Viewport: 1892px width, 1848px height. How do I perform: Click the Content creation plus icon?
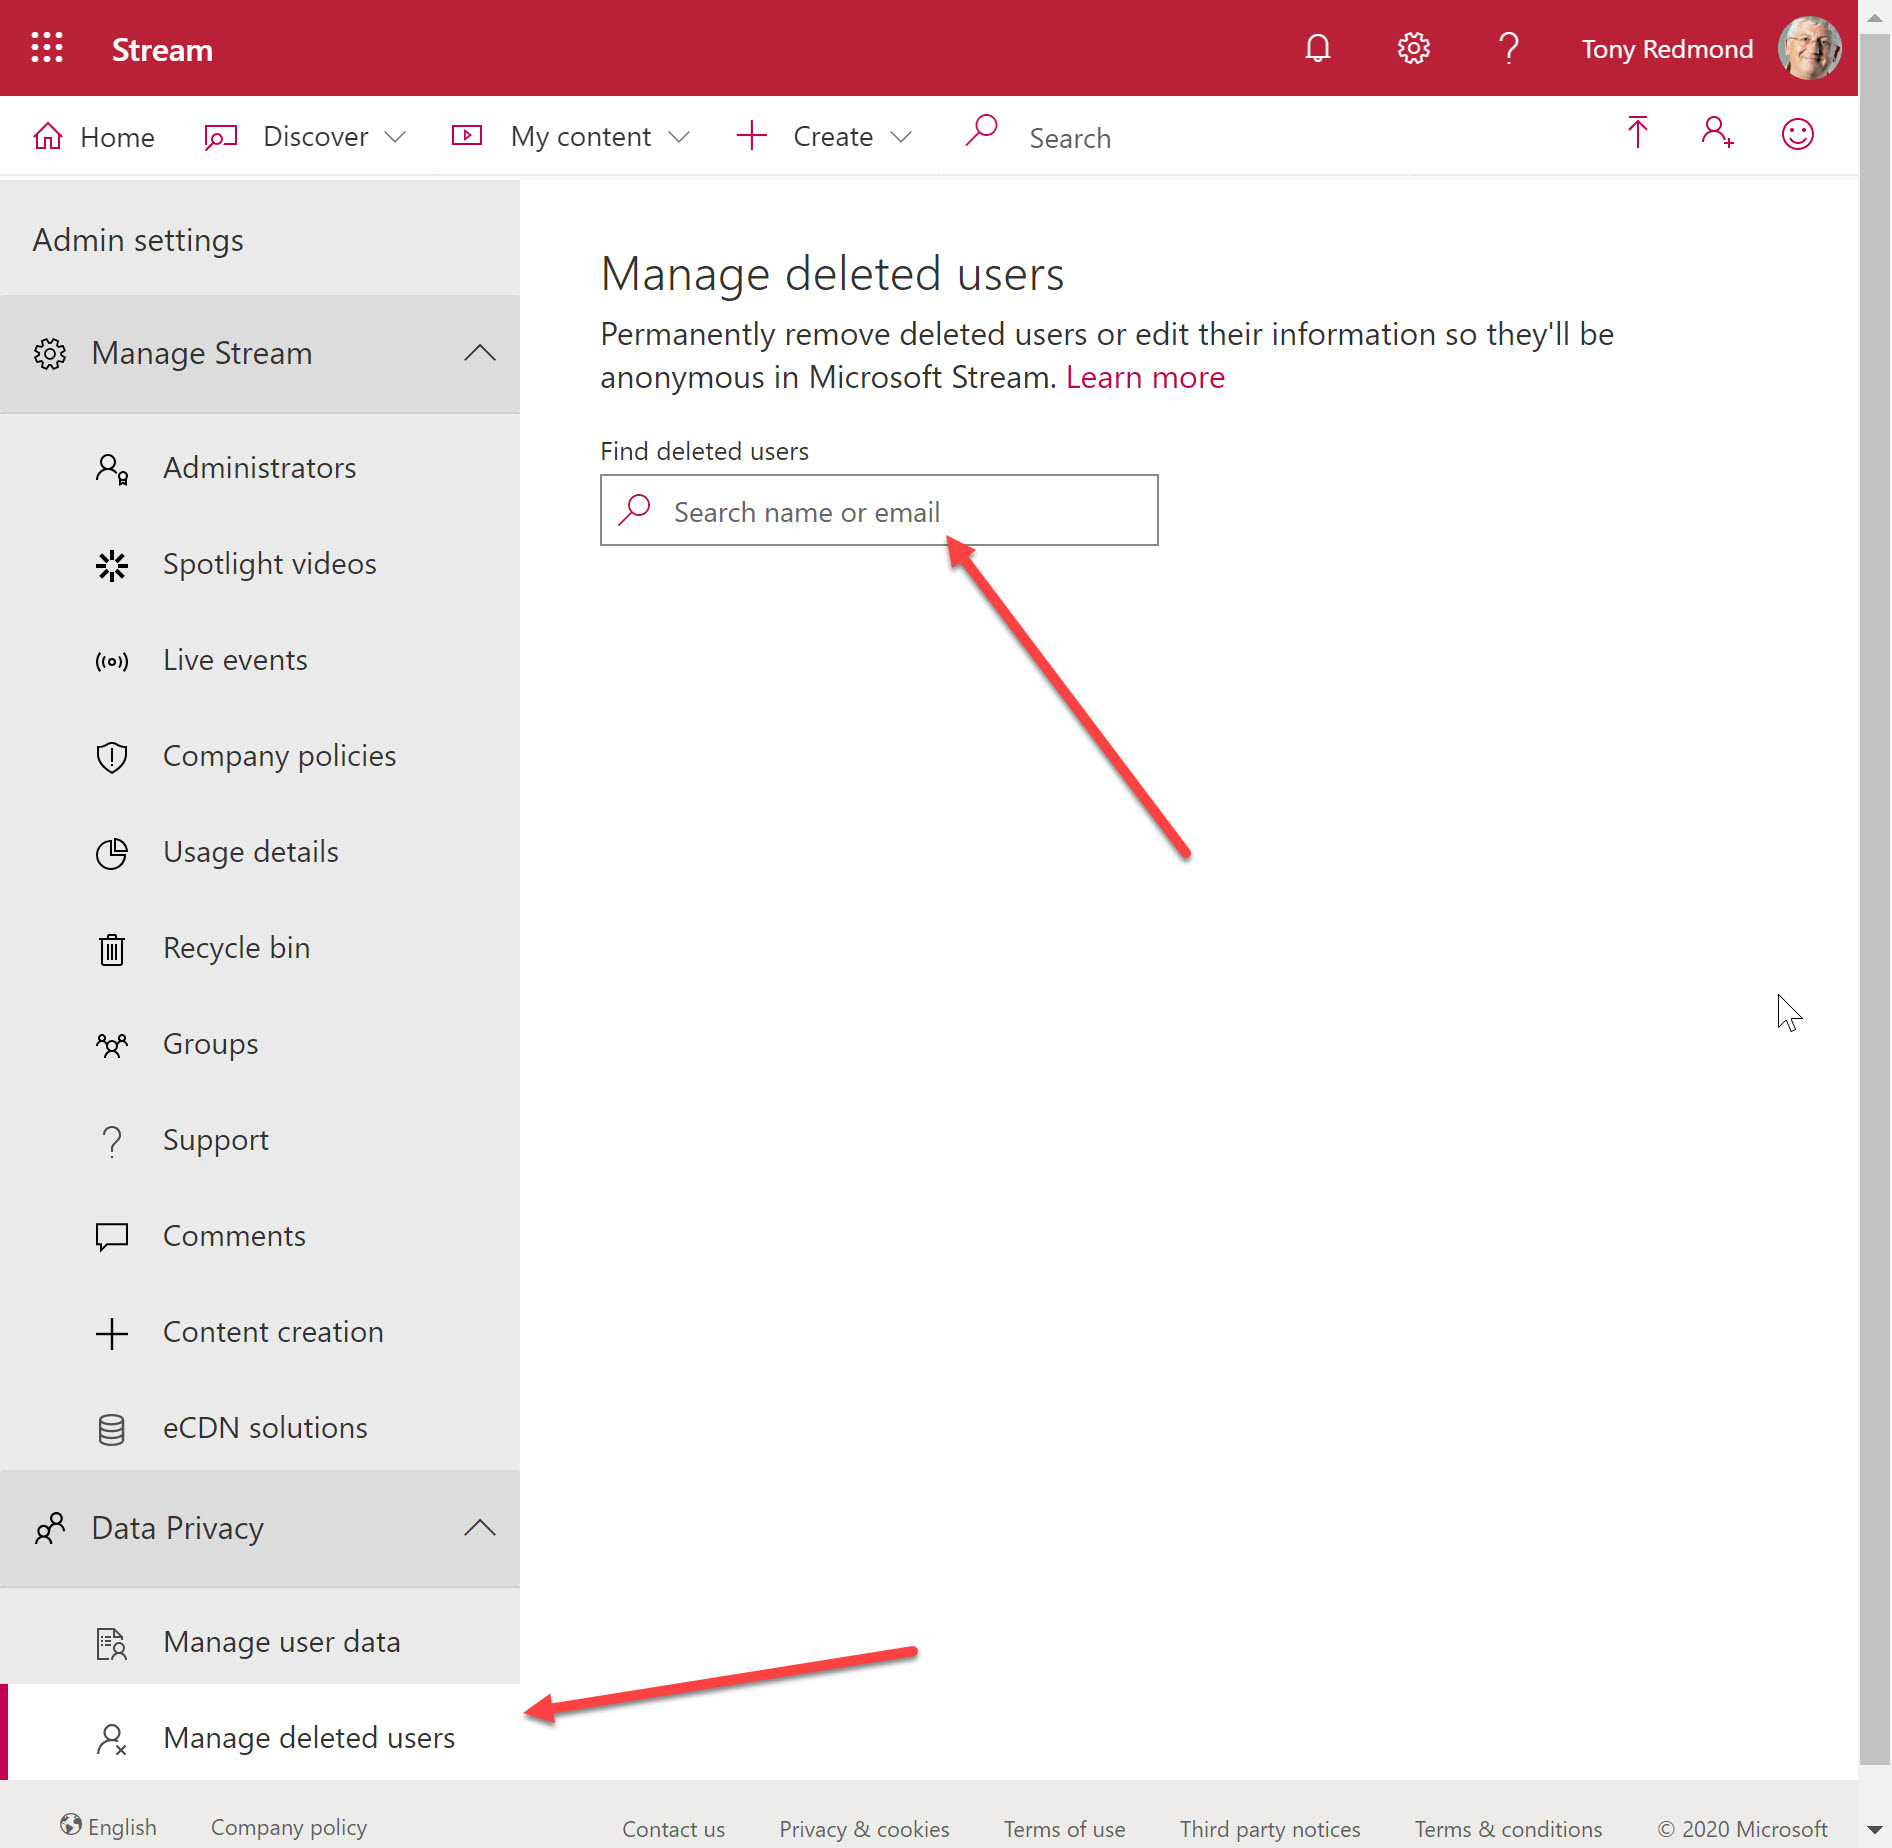point(112,1333)
